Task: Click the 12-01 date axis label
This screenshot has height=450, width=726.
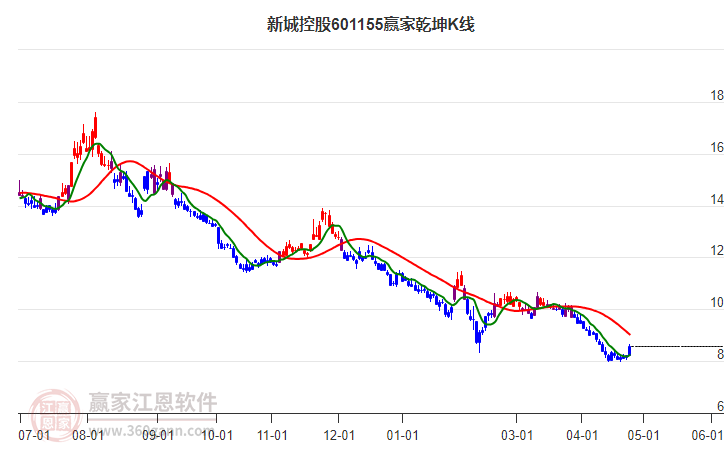Action: click(339, 435)
